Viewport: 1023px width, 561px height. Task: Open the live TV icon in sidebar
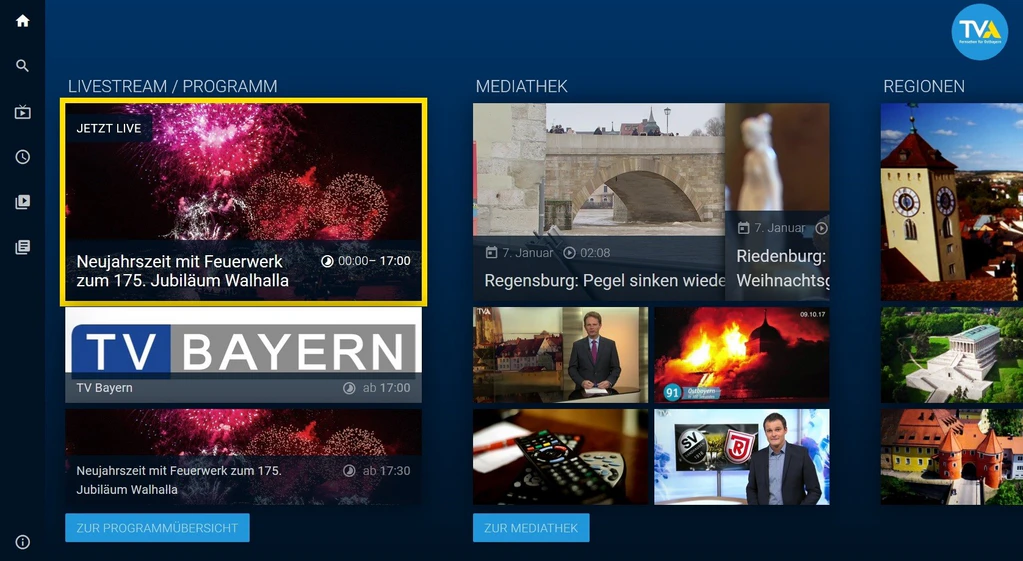point(22,112)
